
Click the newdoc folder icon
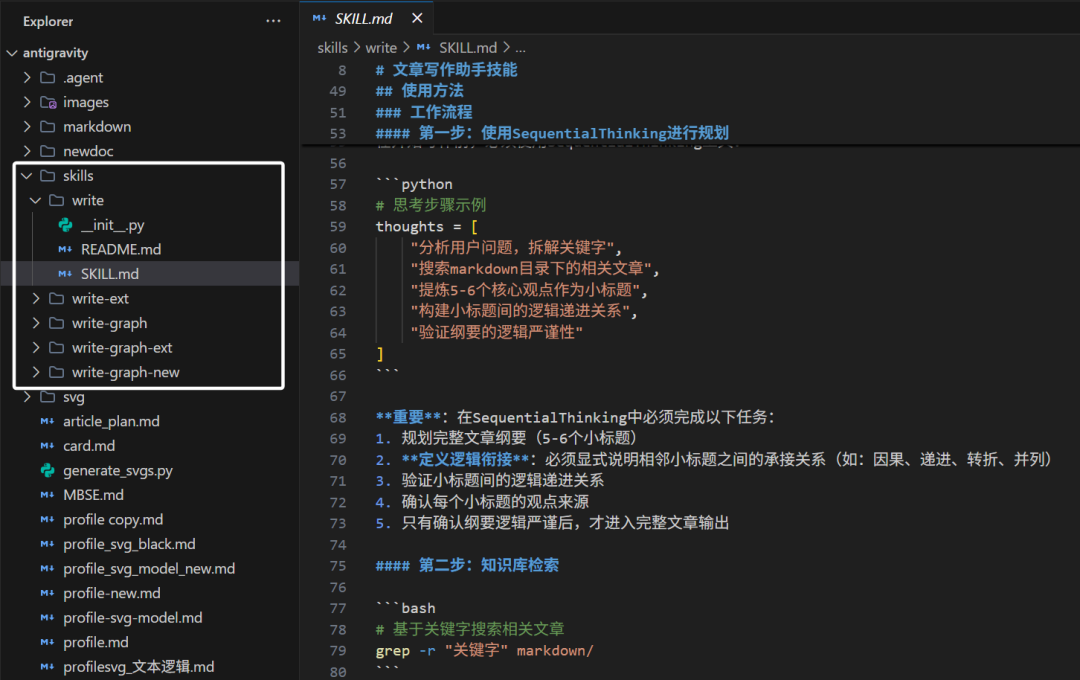(48, 151)
